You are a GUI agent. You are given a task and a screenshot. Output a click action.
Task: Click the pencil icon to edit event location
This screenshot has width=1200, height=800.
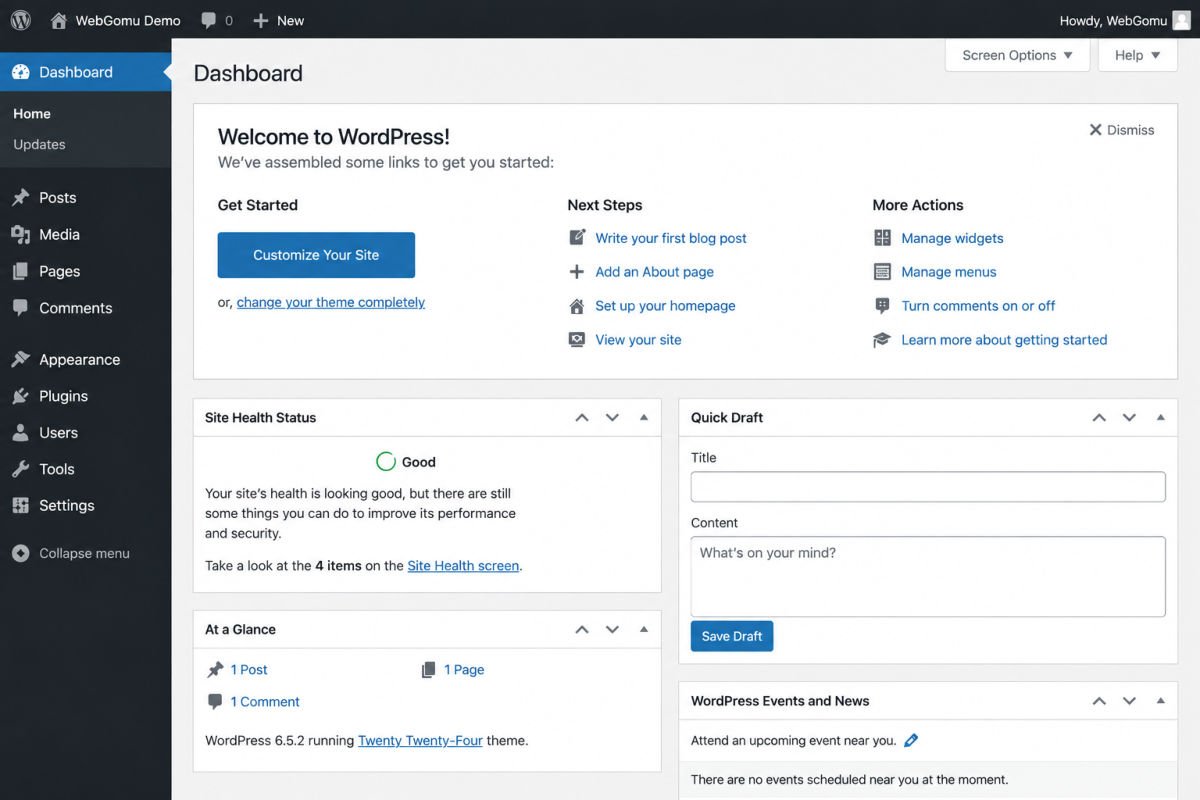tap(910, 741)
